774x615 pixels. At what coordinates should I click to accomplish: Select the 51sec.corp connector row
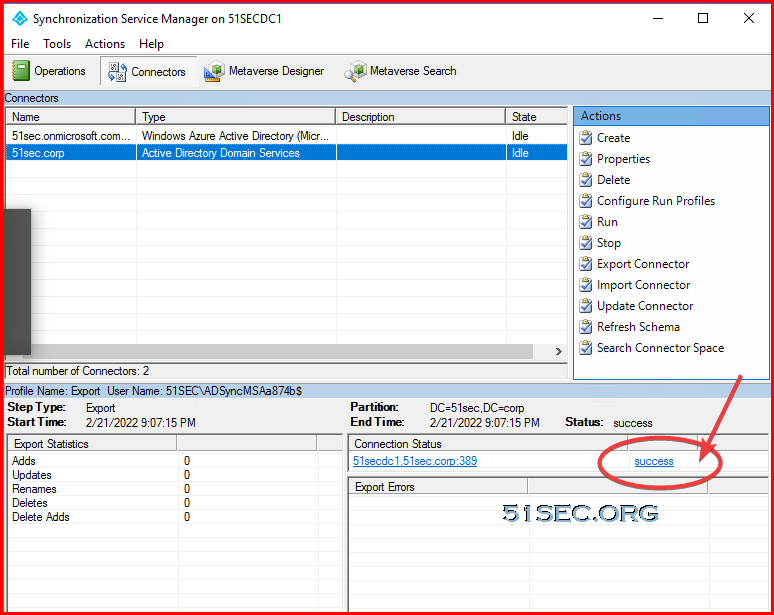click(x=287, y=153)
